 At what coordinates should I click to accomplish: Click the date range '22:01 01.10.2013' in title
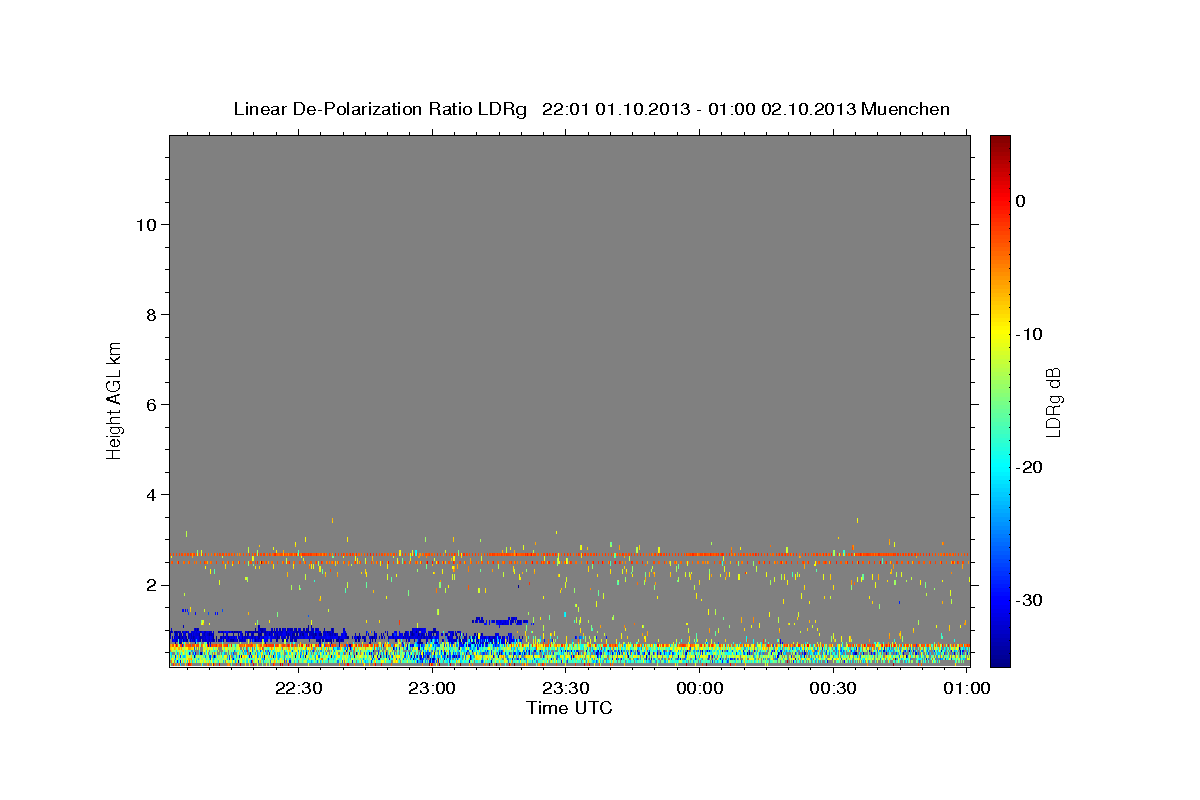coord(616,109)
